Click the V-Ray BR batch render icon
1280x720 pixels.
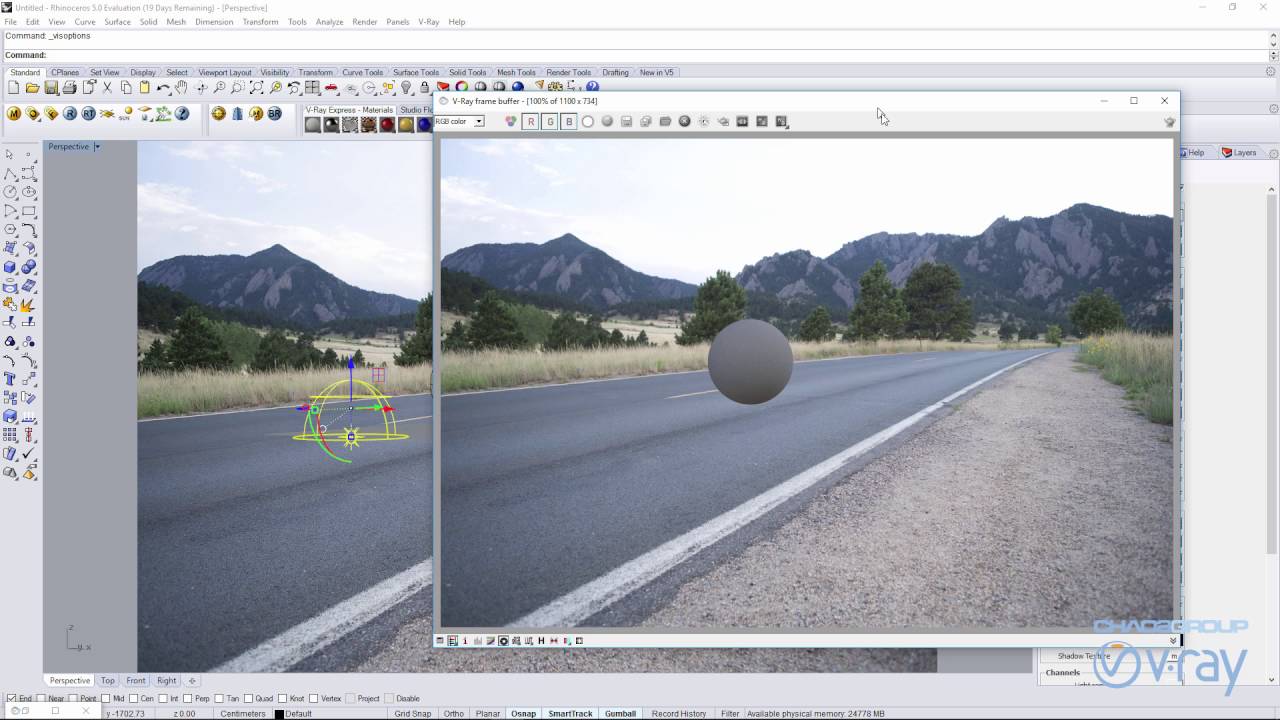tap(274, 114)
